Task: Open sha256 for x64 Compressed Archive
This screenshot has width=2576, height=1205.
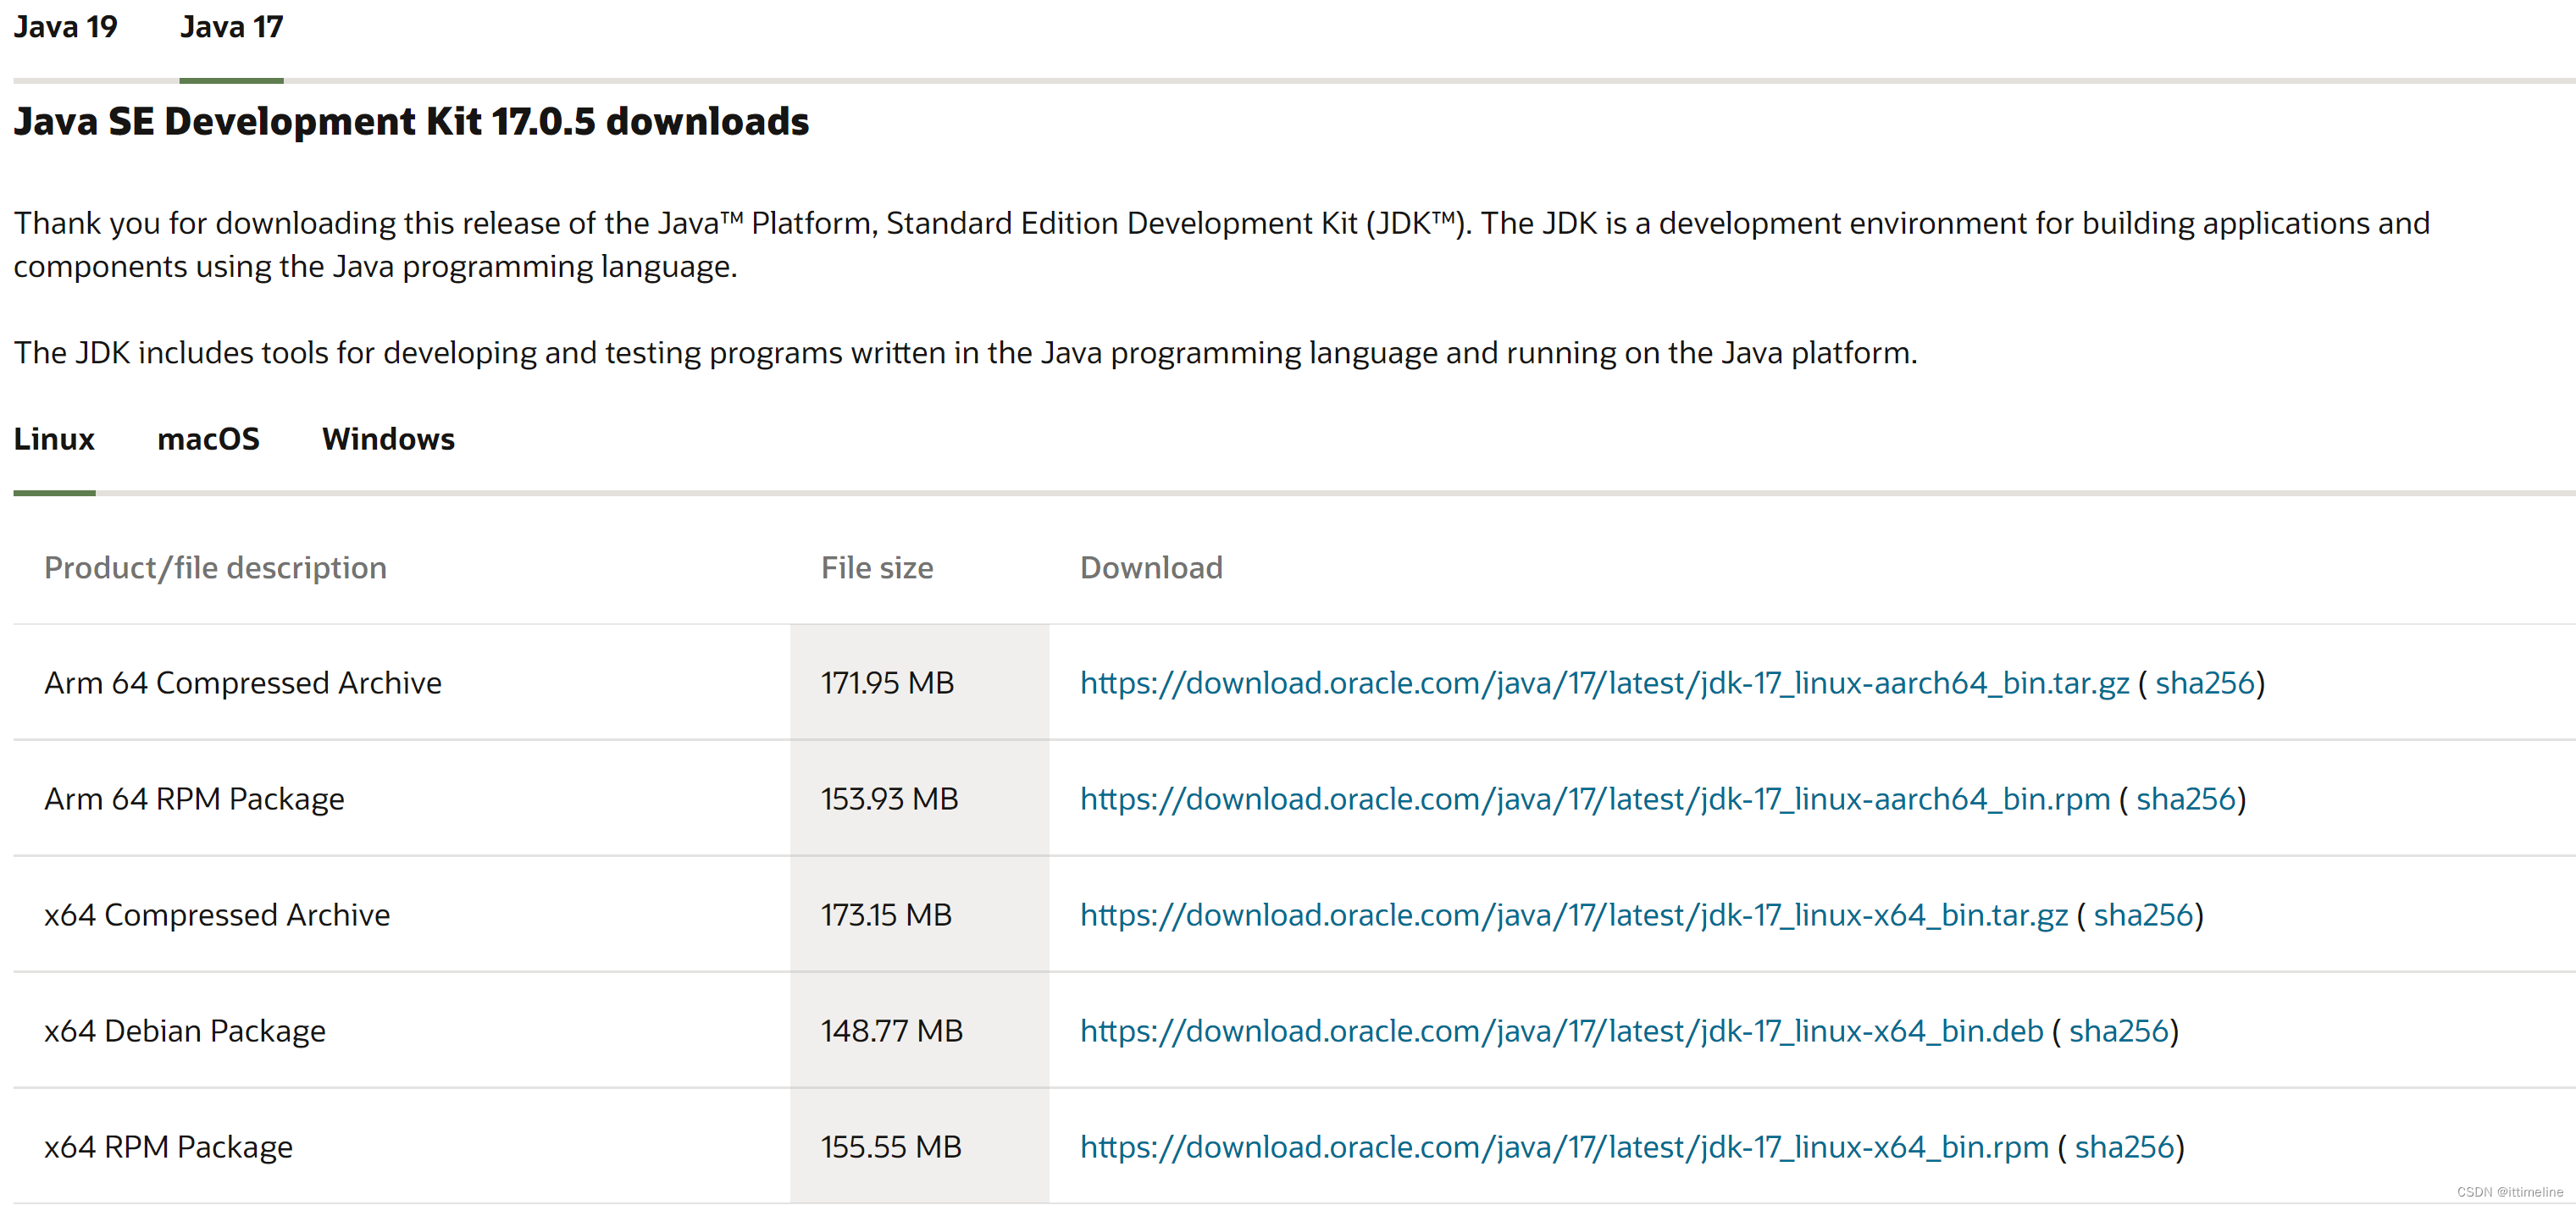Action: point(2143,915)
